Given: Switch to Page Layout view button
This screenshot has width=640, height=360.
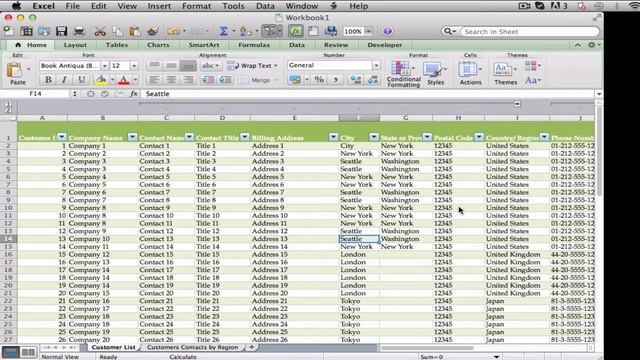Looking at the screenshot, I should [28, 352].
